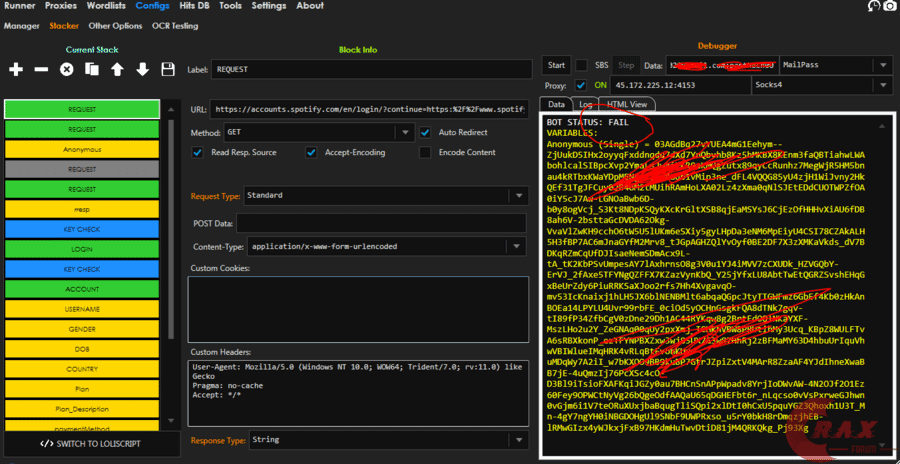The height and width of the screenshot is (464, 900).
Task: Click the floppy disk save icon
Action: click(167, 69)
